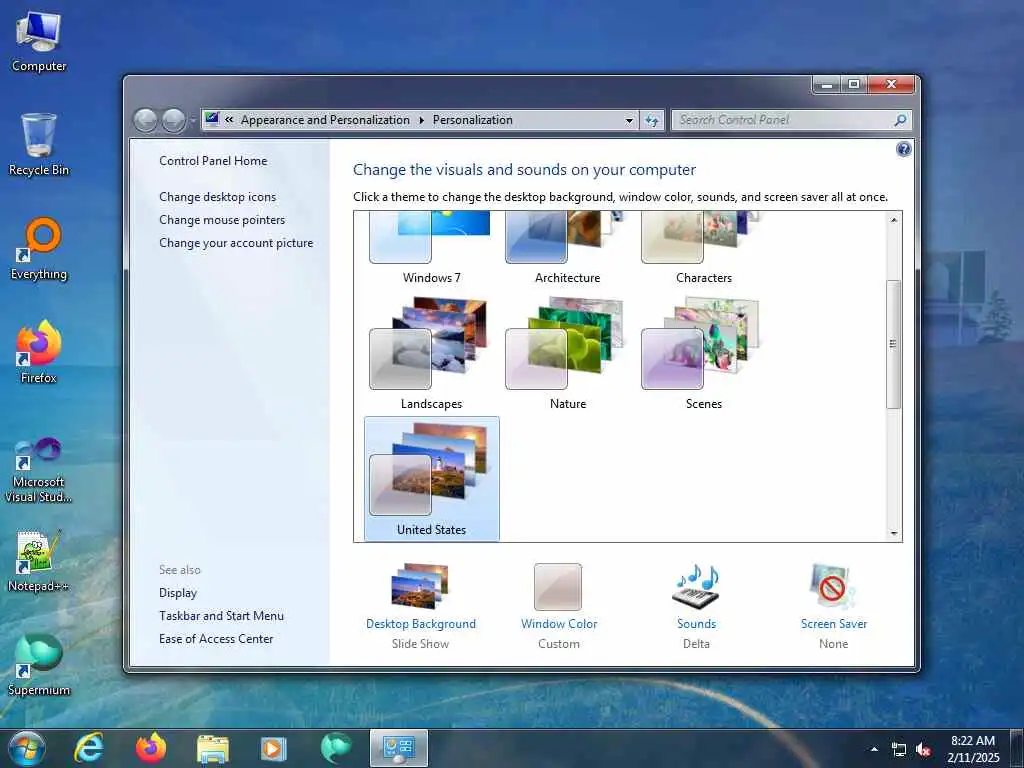Show hidden tray icons arrow

[874, 749]
